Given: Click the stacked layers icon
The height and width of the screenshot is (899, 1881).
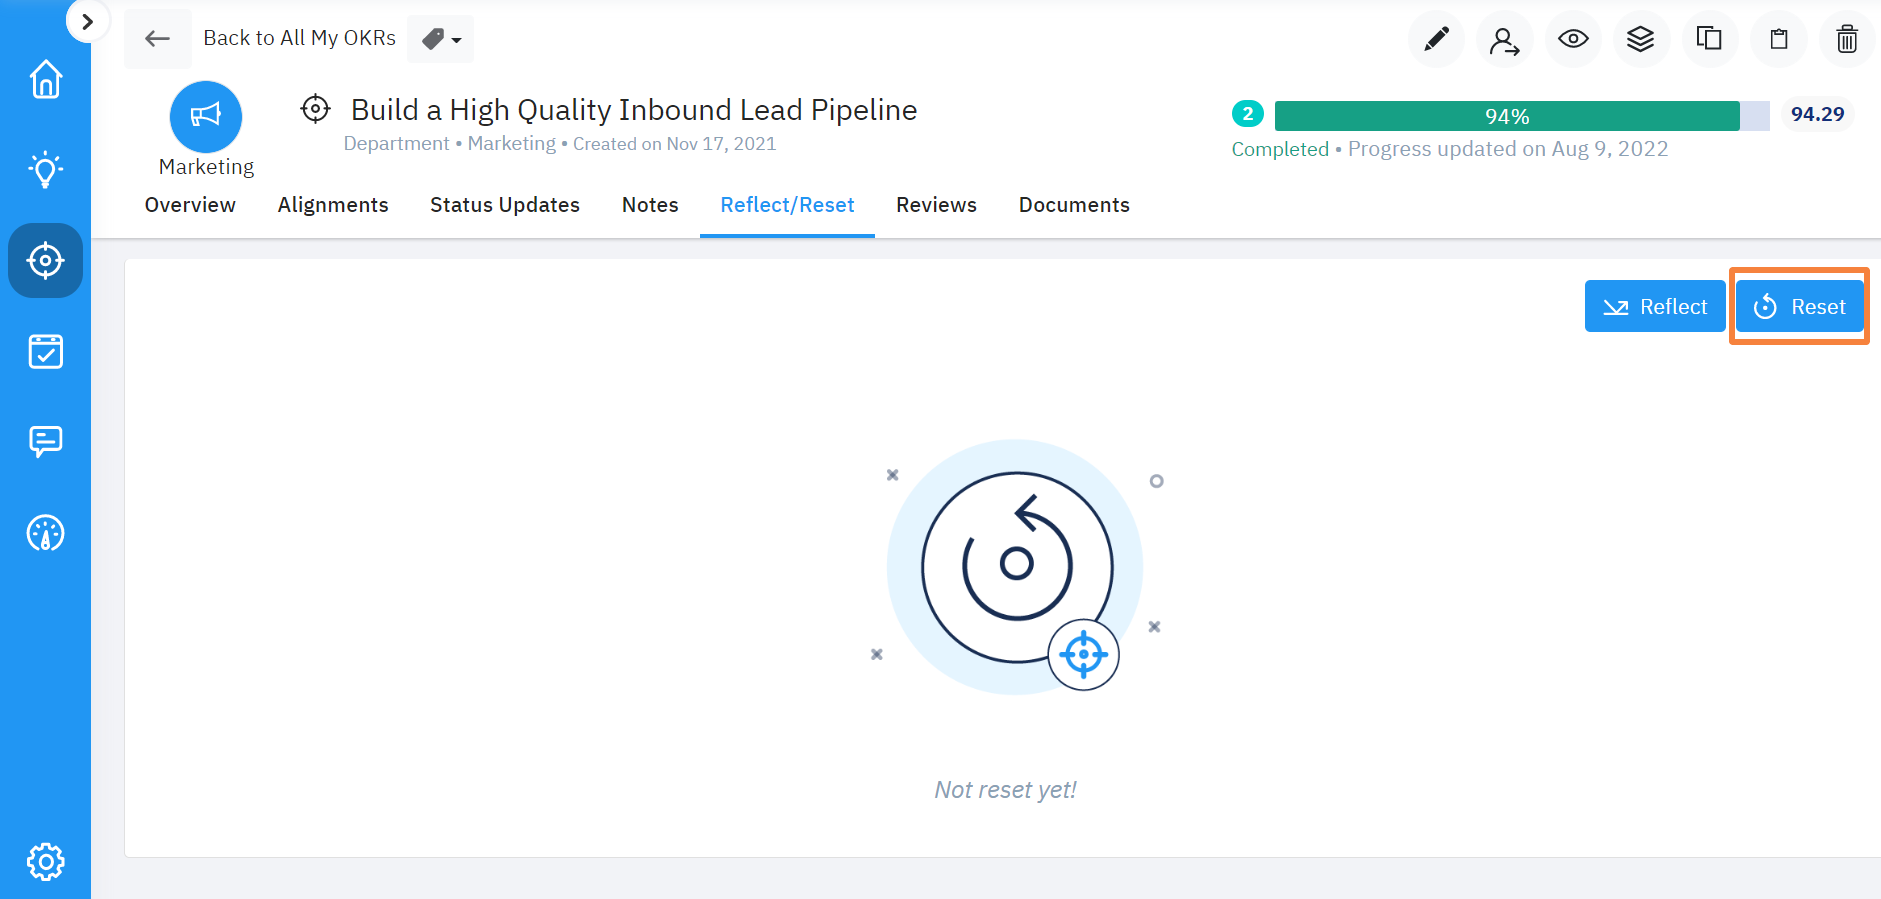Looking at the screenshot, I should pos(1640,40).
